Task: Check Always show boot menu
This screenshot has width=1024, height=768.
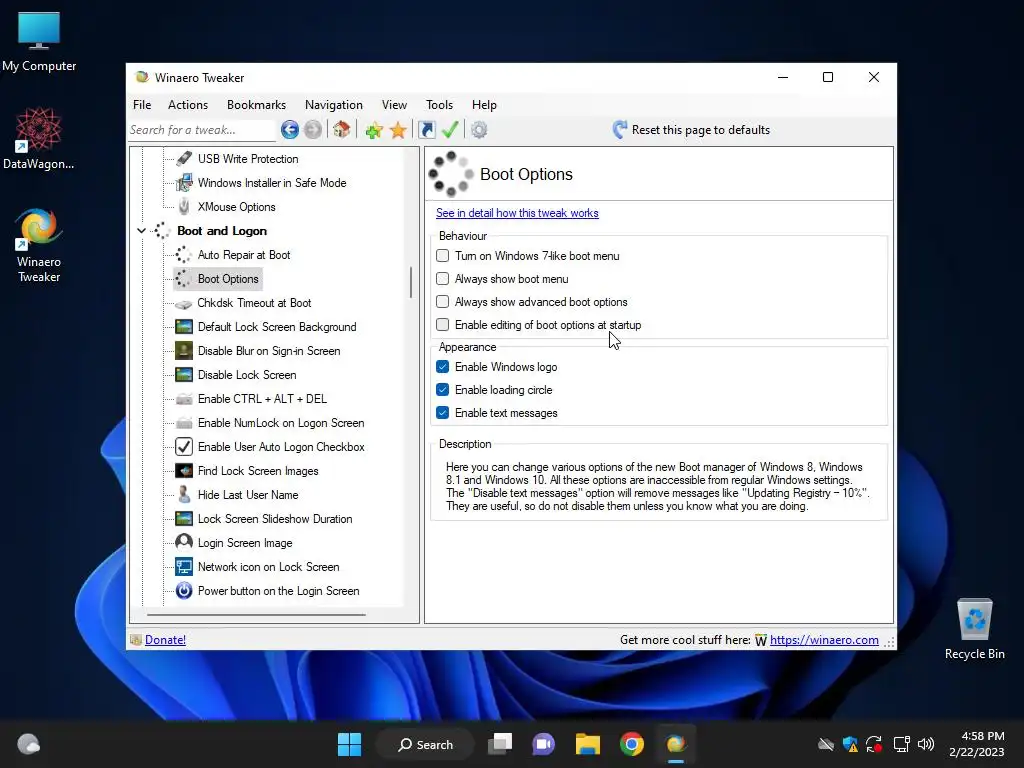Action: coord(443,279)
